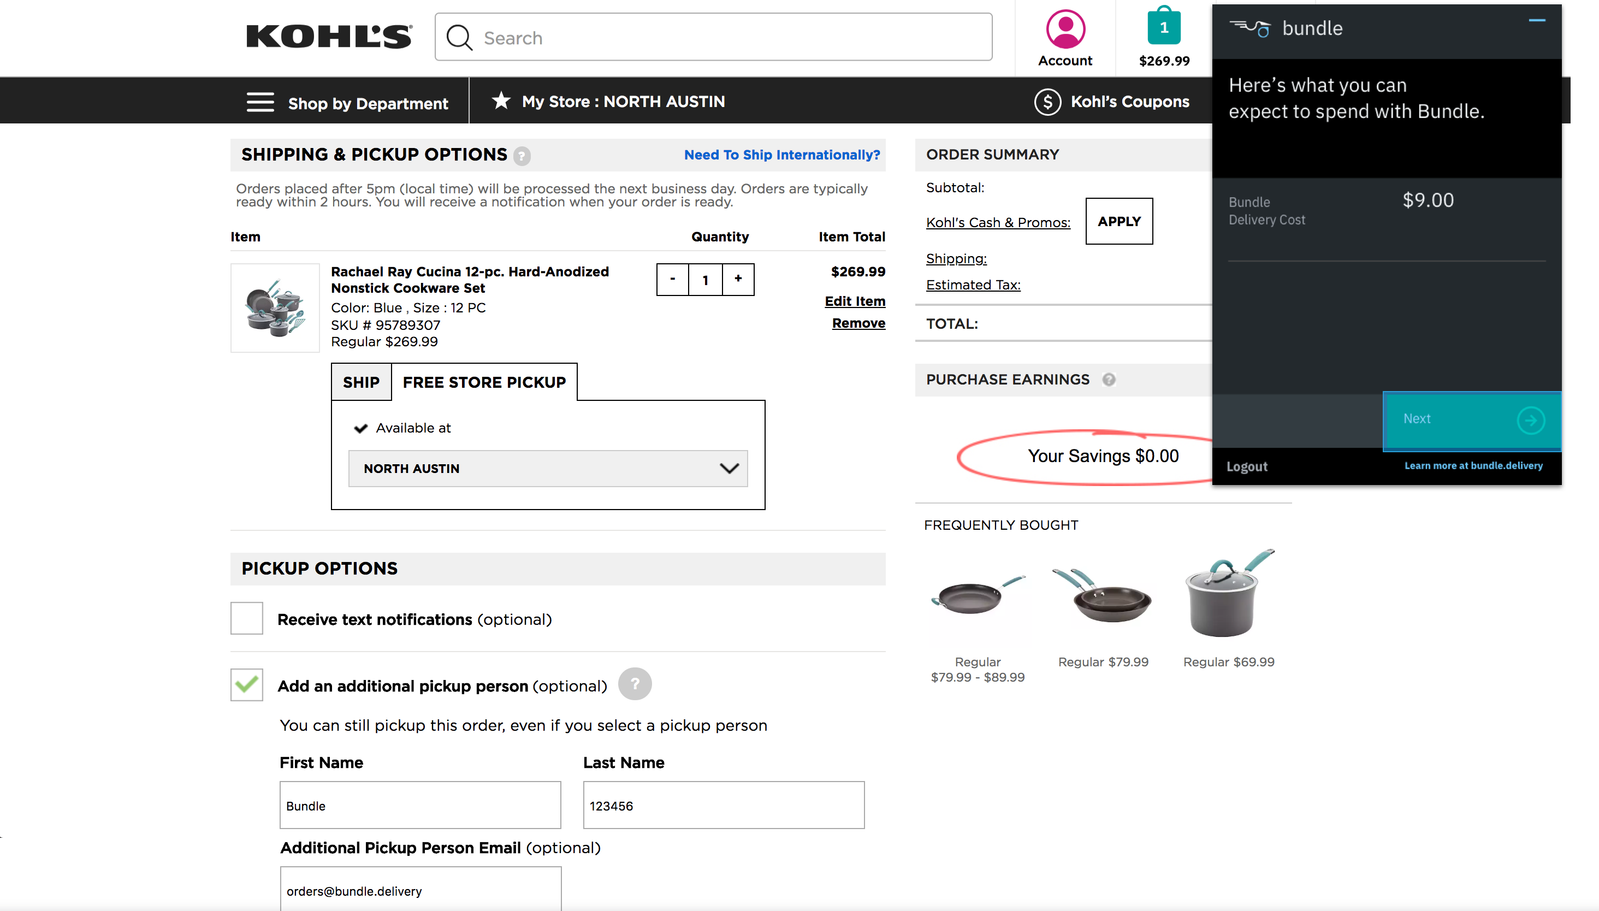Increase item quantity with plus button

click(738, 279)
